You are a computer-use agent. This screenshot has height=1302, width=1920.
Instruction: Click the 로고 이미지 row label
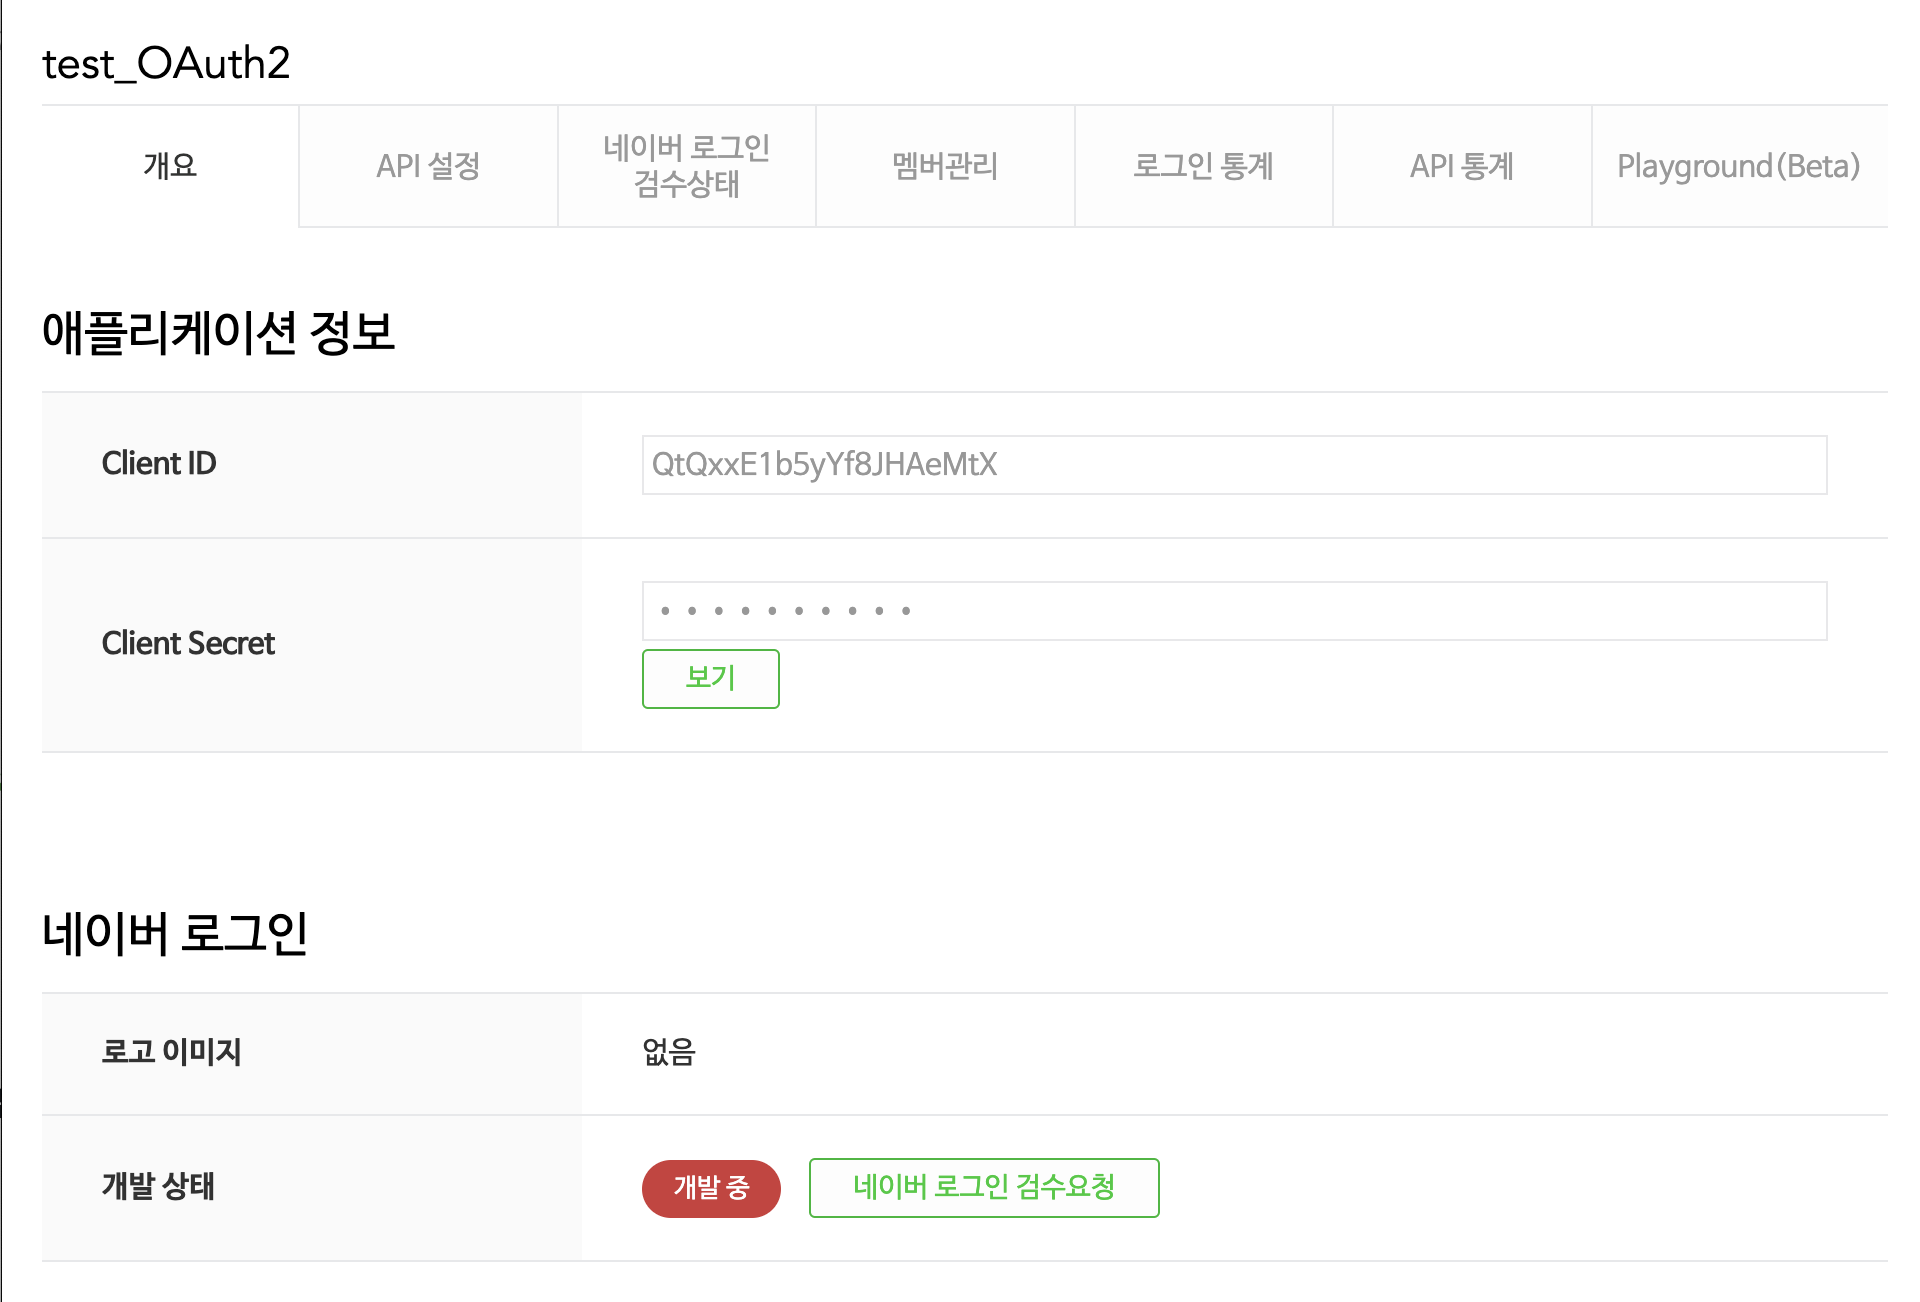[171, 1052]
